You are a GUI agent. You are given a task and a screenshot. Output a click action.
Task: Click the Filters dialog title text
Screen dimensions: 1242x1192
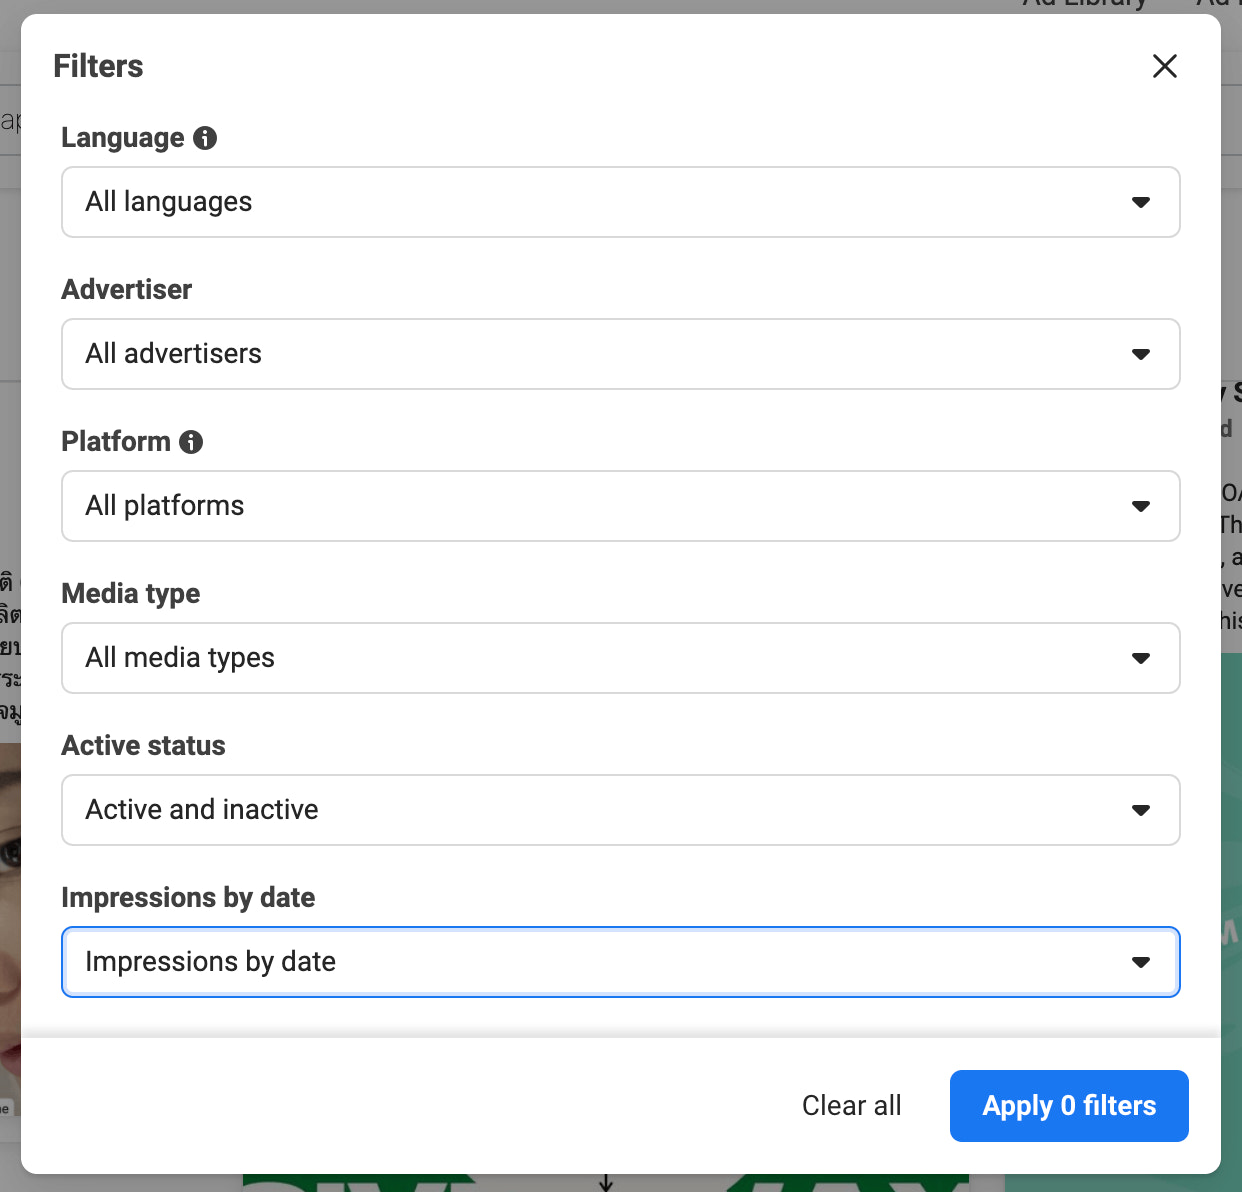(x=98, y=66)
